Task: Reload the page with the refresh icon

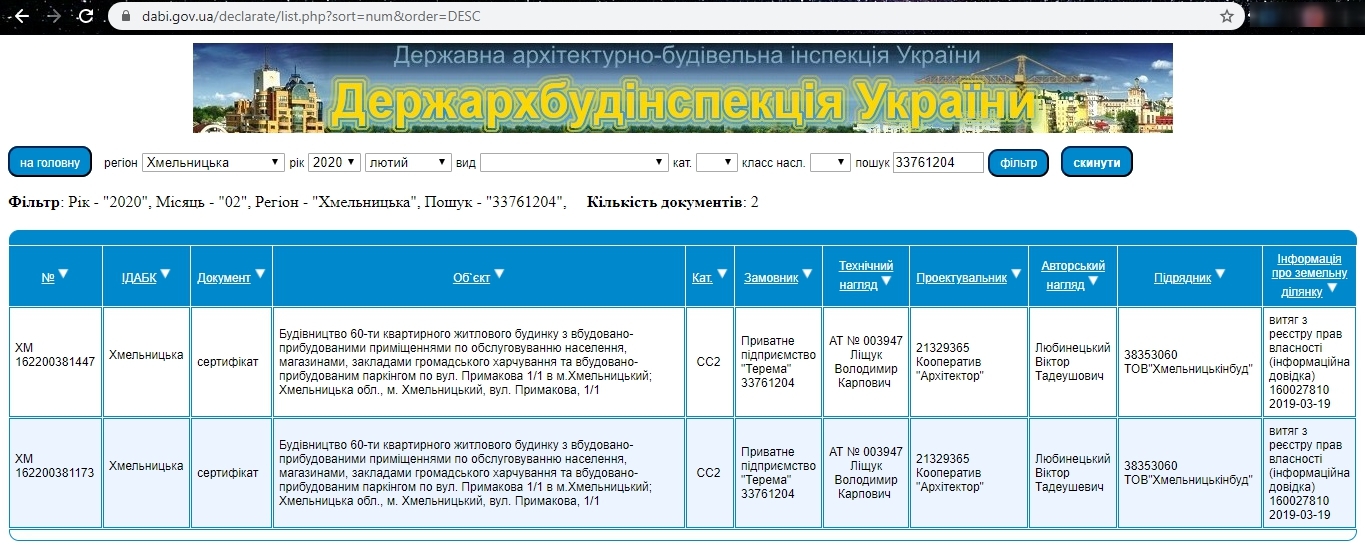Action: click(x=86, y=16)
